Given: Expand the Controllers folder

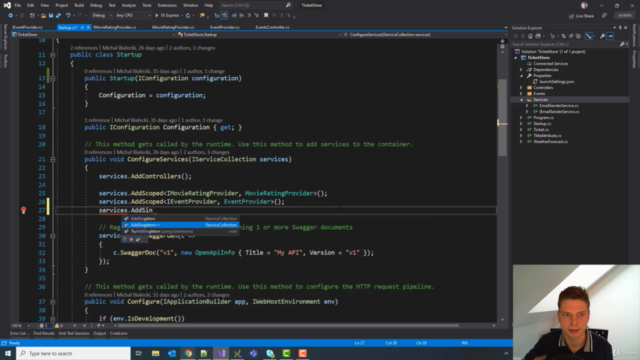Looking at the screenshot, I should [521, 87].
